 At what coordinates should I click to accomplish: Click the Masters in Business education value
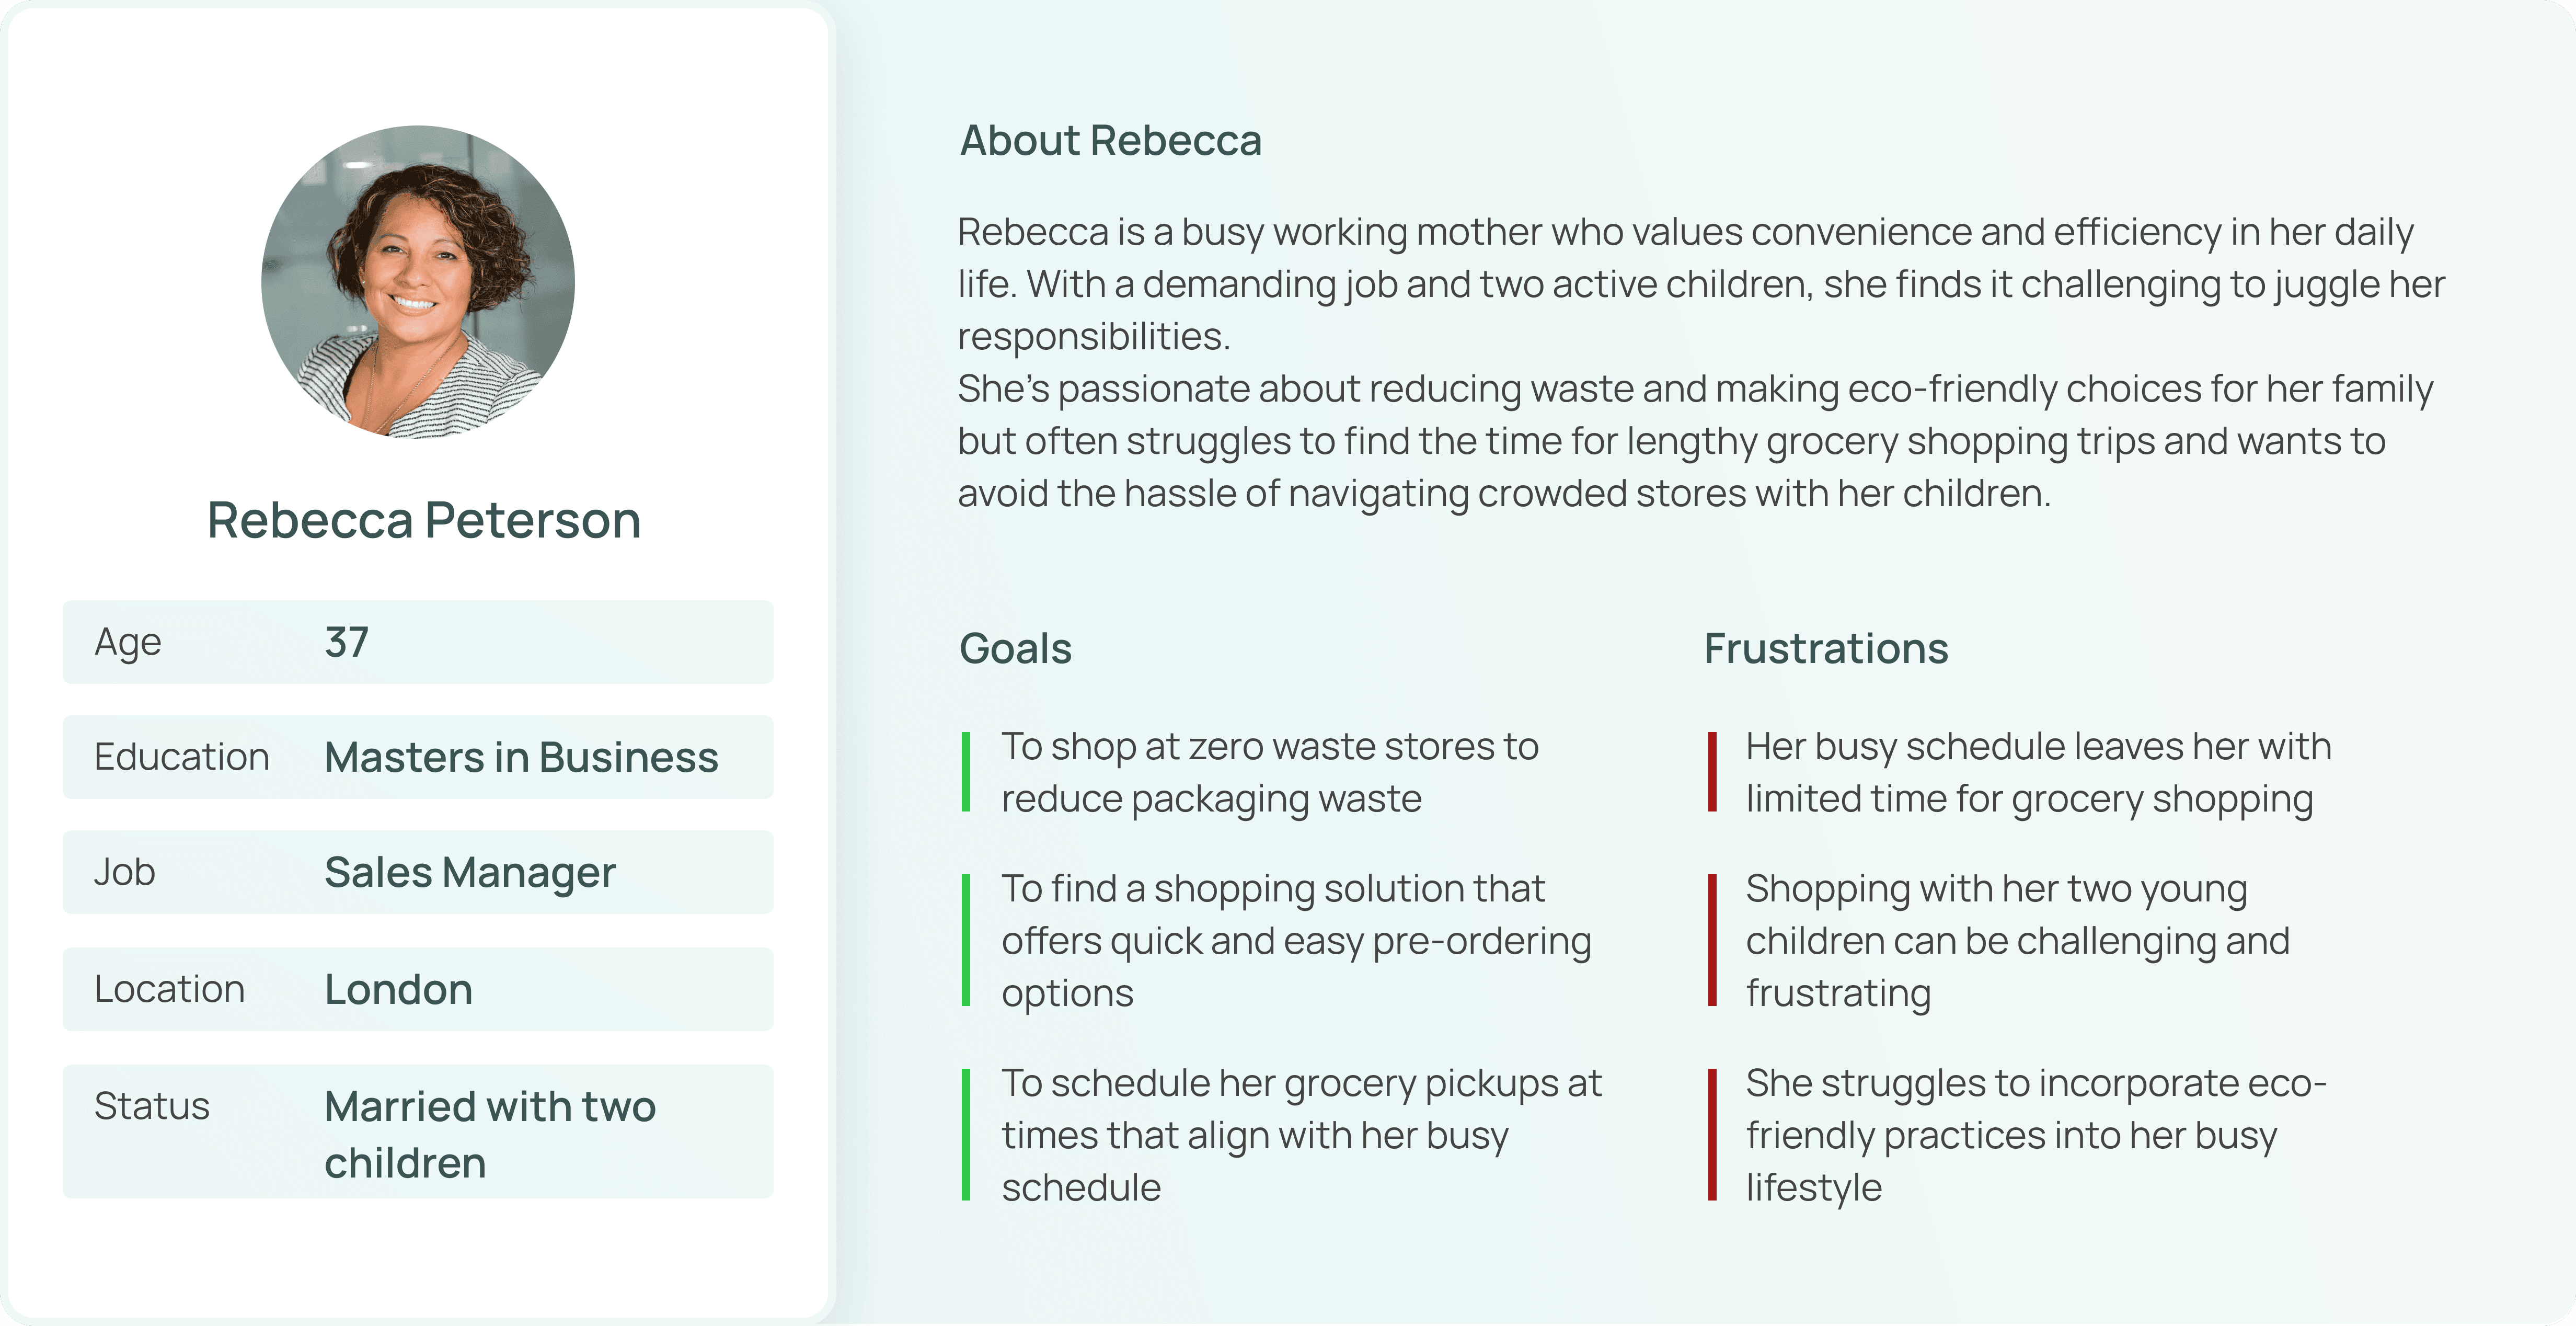[x=521, y=757]
